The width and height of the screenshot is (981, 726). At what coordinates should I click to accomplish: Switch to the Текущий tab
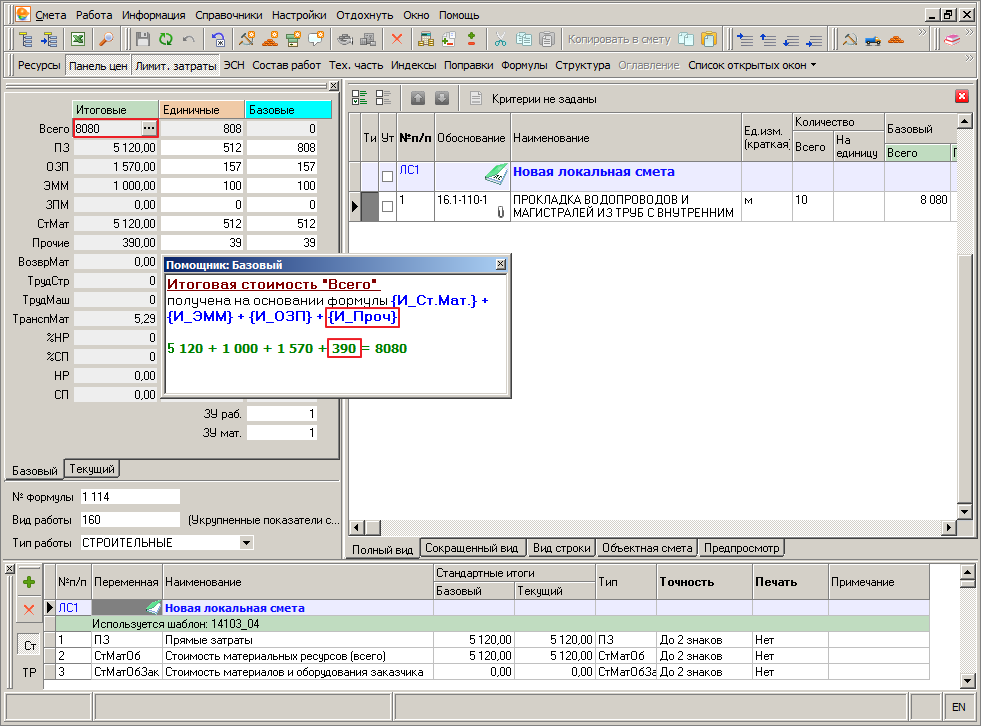(x=92, y=469)
